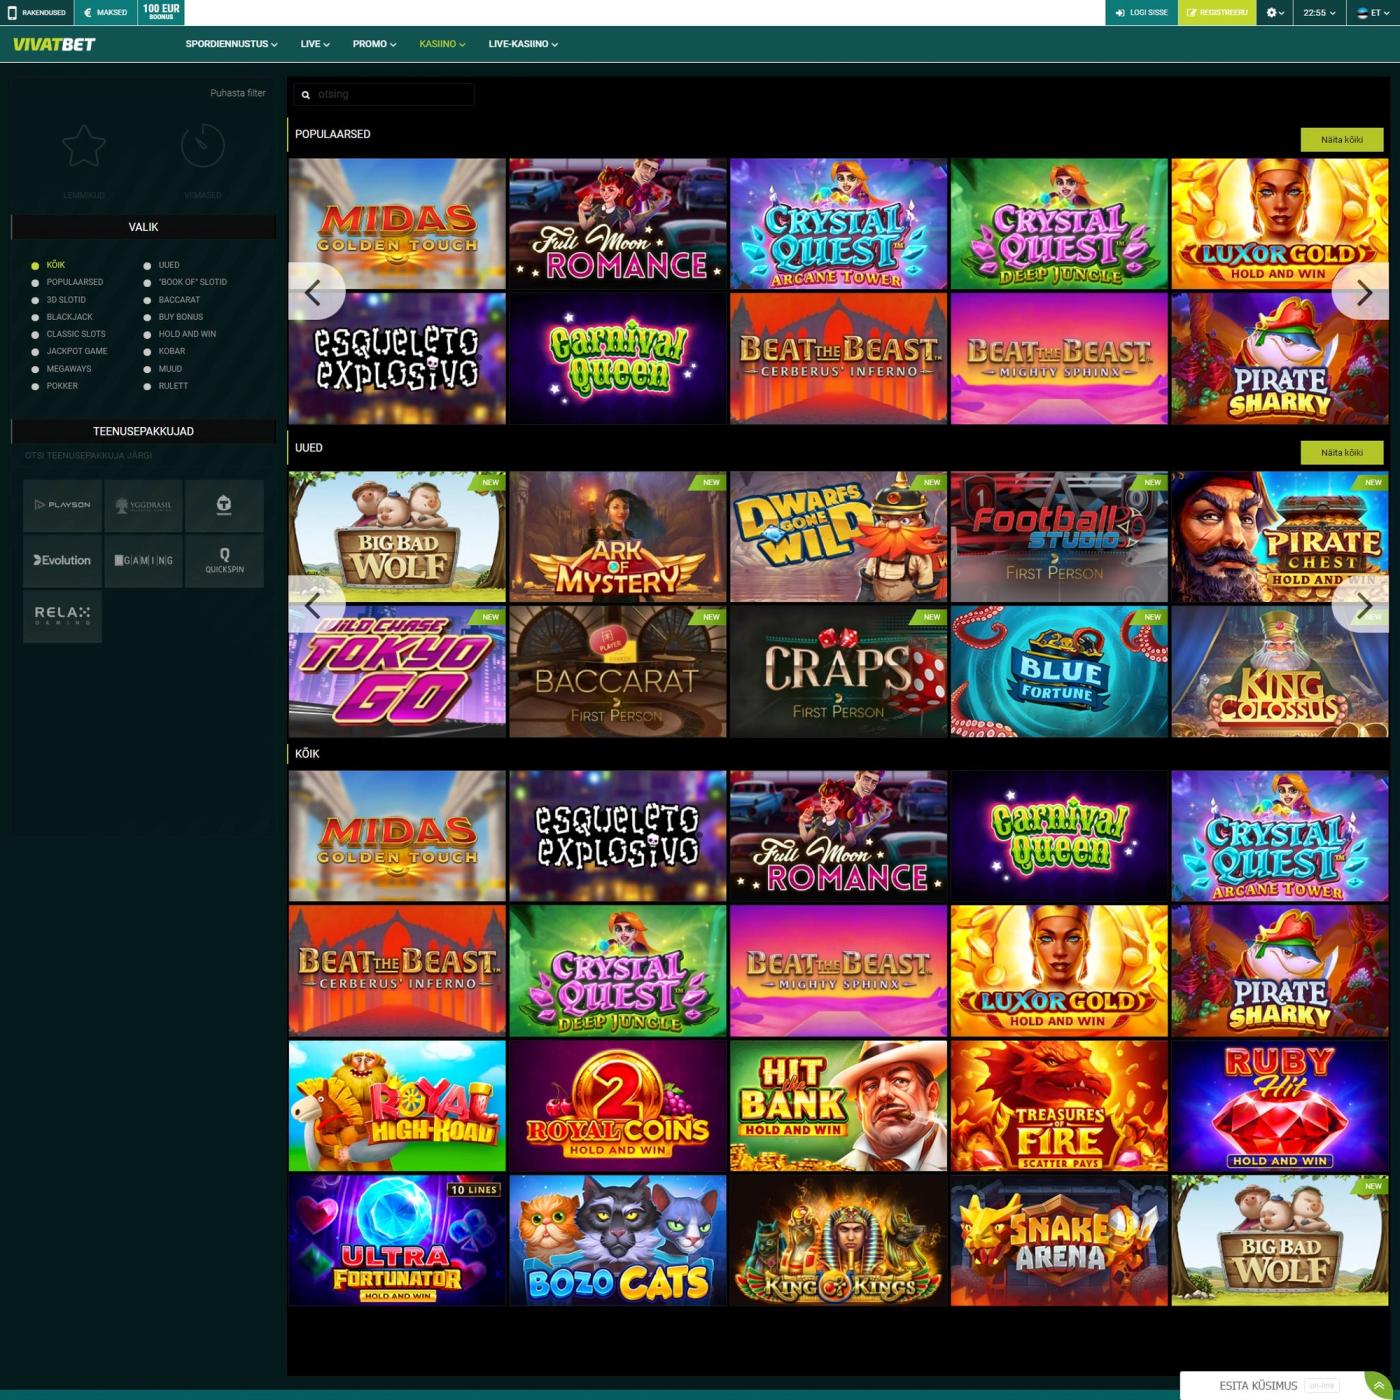Open Ultra Fortunator game thumbnail

pos(397,1240)
